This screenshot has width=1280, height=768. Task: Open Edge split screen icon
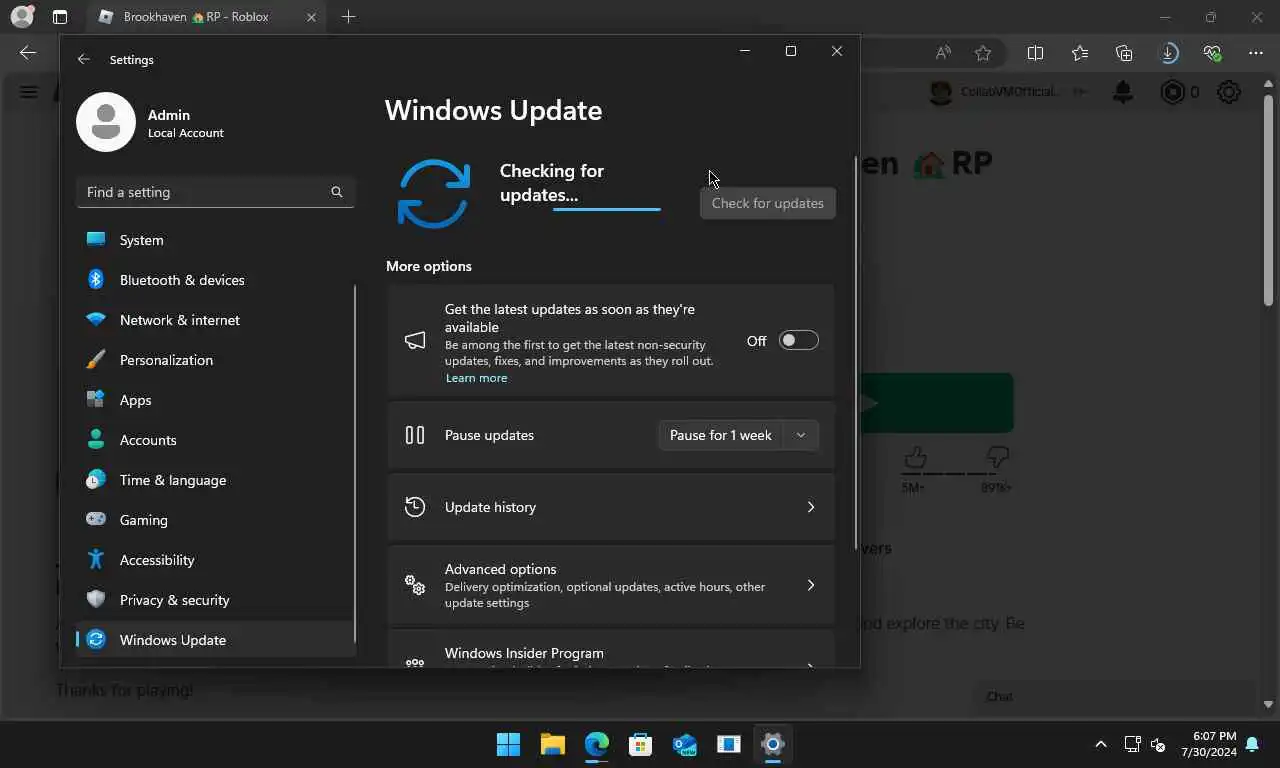[1036, 53]
